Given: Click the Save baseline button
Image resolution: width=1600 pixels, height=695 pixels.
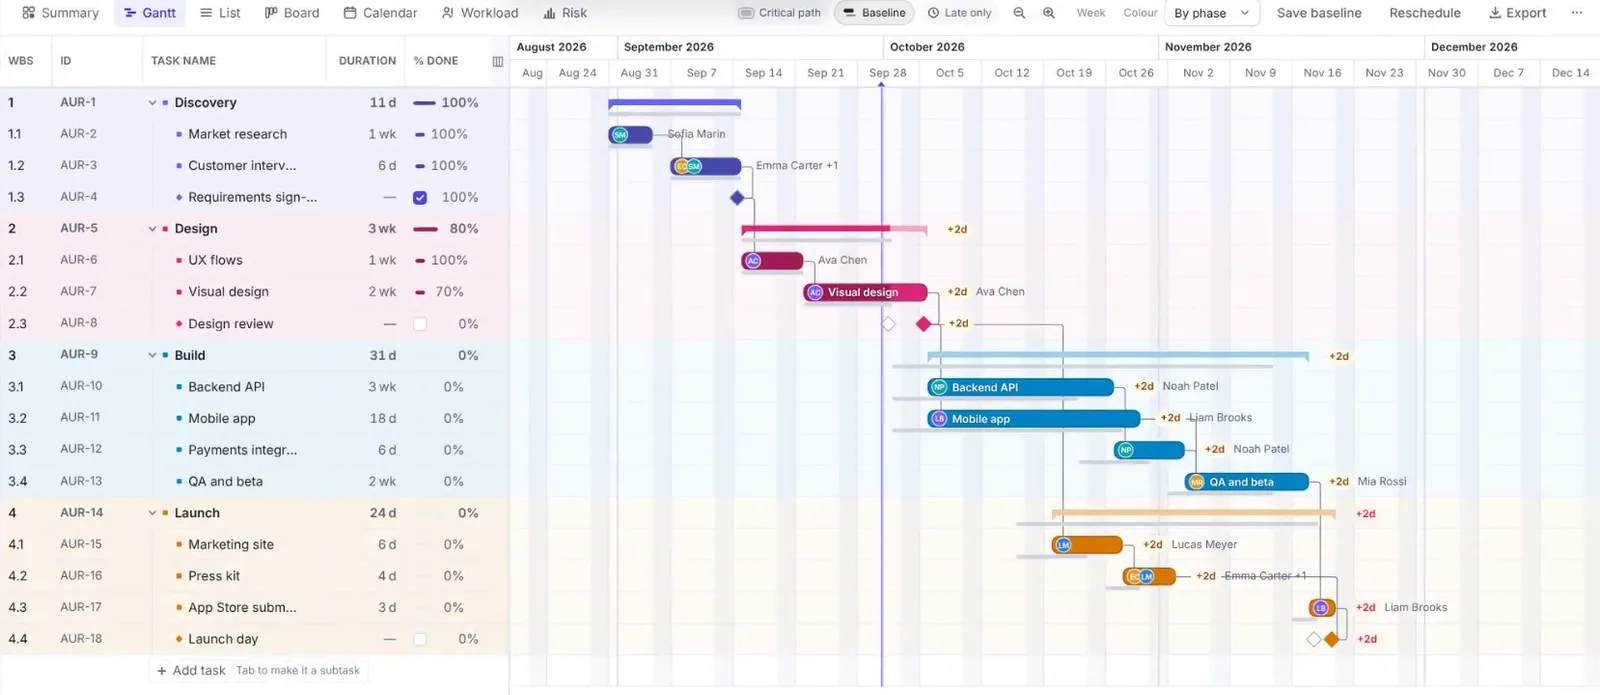Looking at the screenshot, I should [x=1319, y=13].
